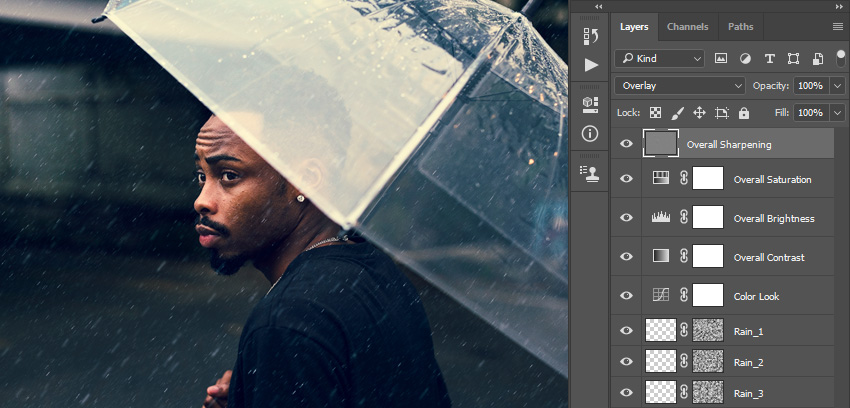
Task: Collapse panels with double-arrow at top right
Action: (839, 7)
